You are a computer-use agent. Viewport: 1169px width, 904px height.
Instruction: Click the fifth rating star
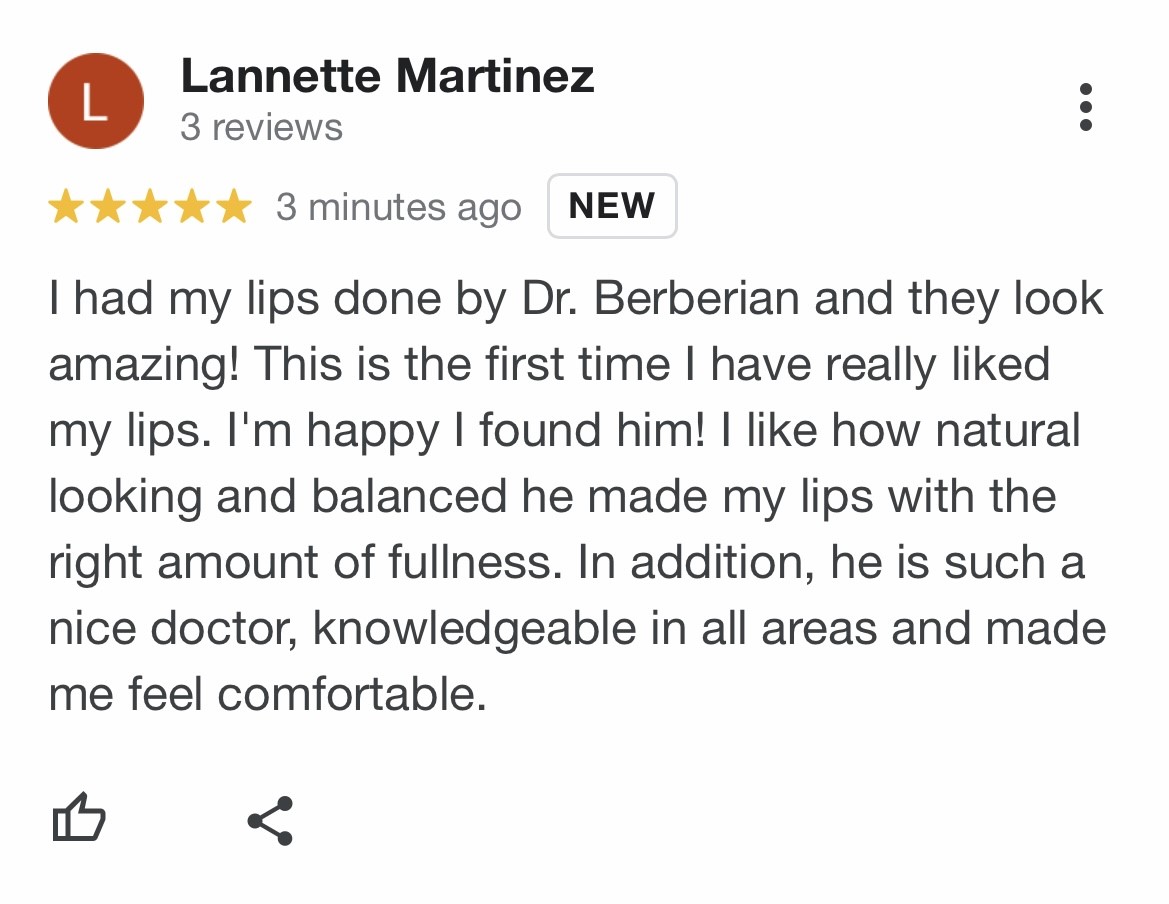click(x=233, y=207)
